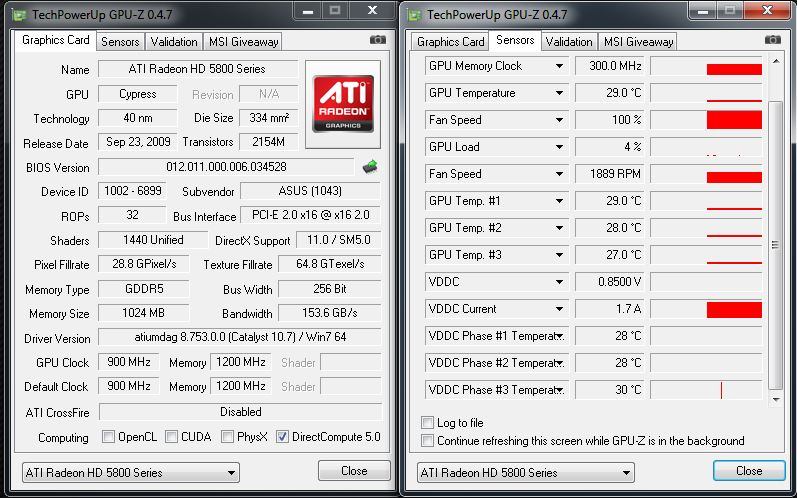Open GPU Load sensor dropdown
The height and width of the screenshot is (498, 797).
[x=559, y=147]
